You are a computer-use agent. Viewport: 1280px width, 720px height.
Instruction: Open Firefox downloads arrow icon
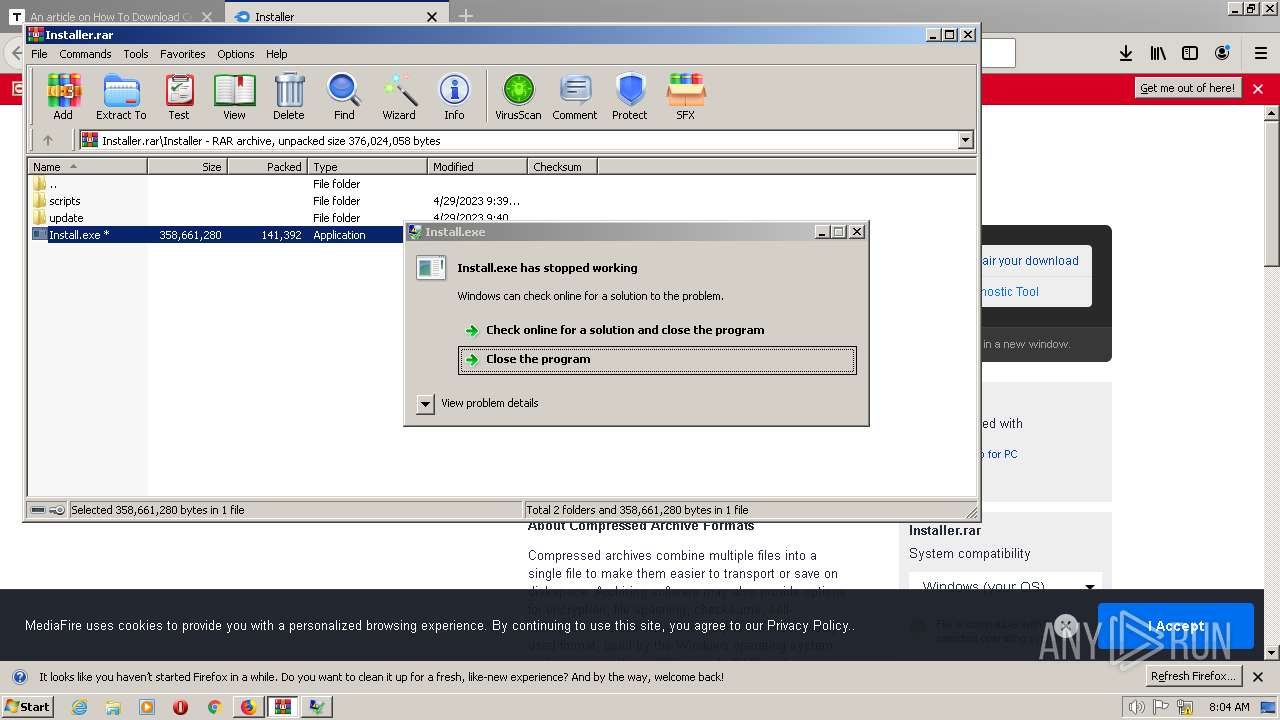point(1125,53)
